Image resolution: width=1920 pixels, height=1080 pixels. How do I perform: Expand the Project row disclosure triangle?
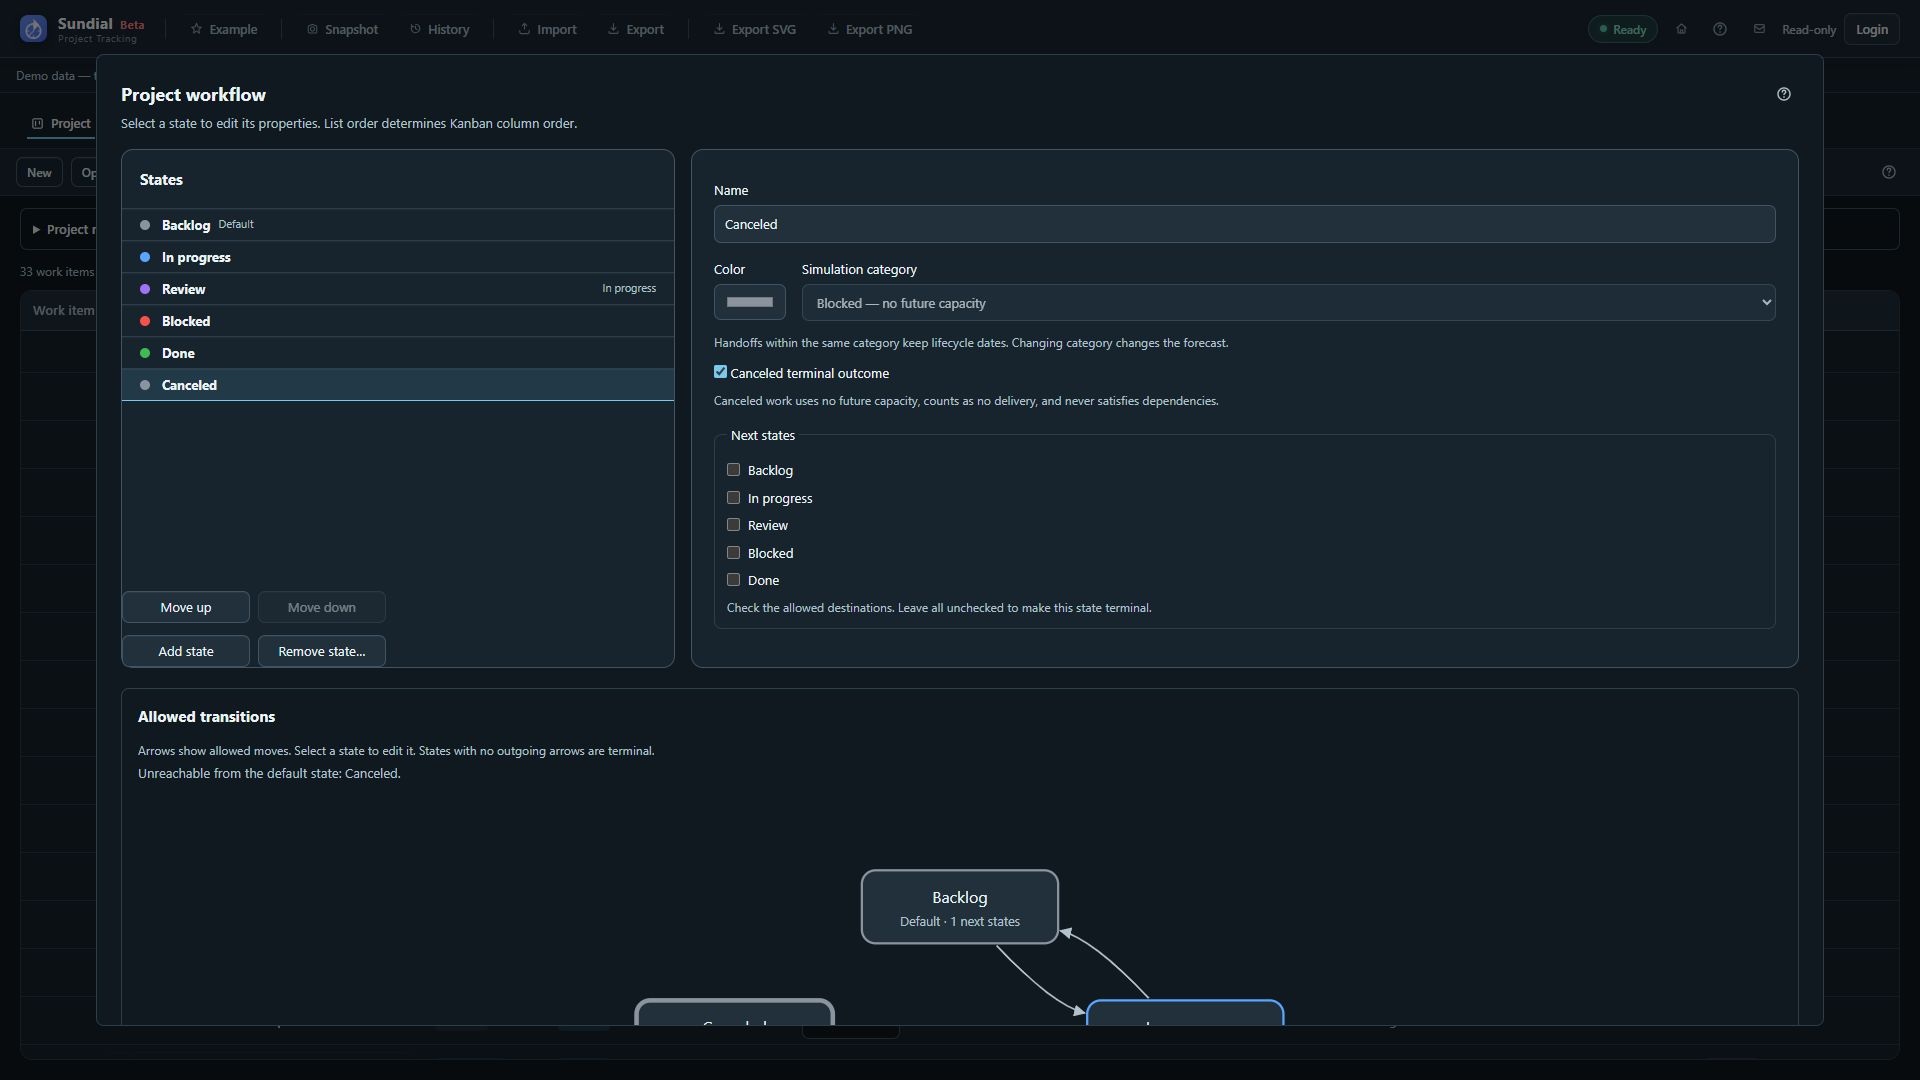click(36, 230)
